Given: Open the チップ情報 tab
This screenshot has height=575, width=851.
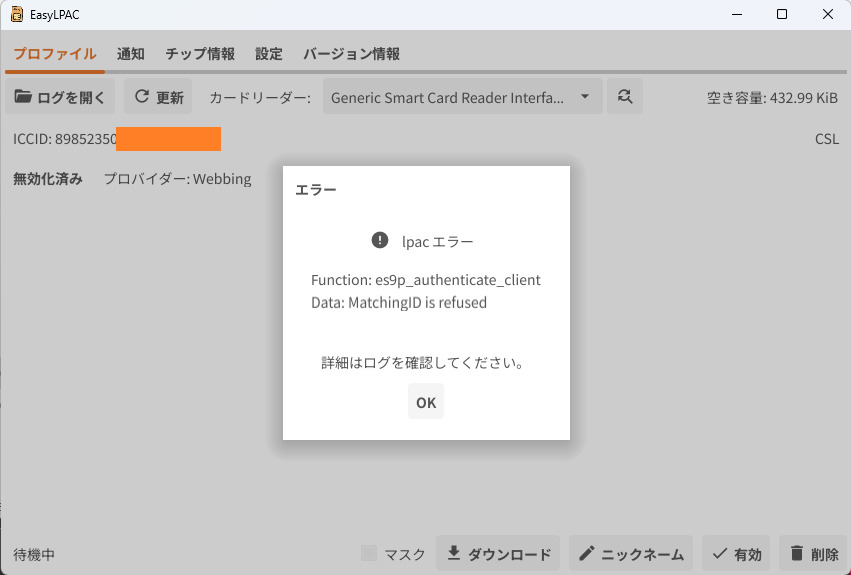Looking at the screenshot, I should pos(200,54).
